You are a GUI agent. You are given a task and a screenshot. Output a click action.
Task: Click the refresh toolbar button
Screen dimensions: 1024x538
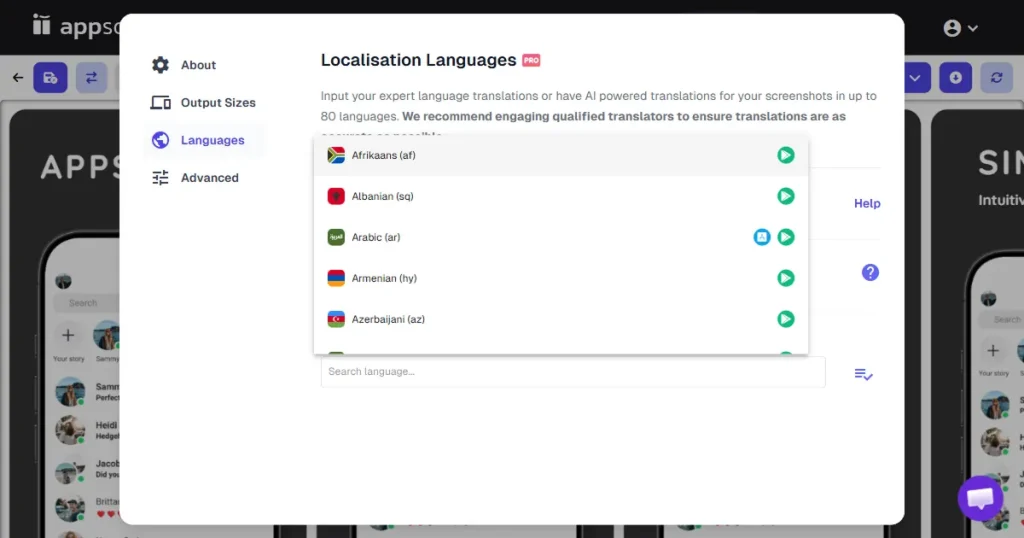(997, 78)
